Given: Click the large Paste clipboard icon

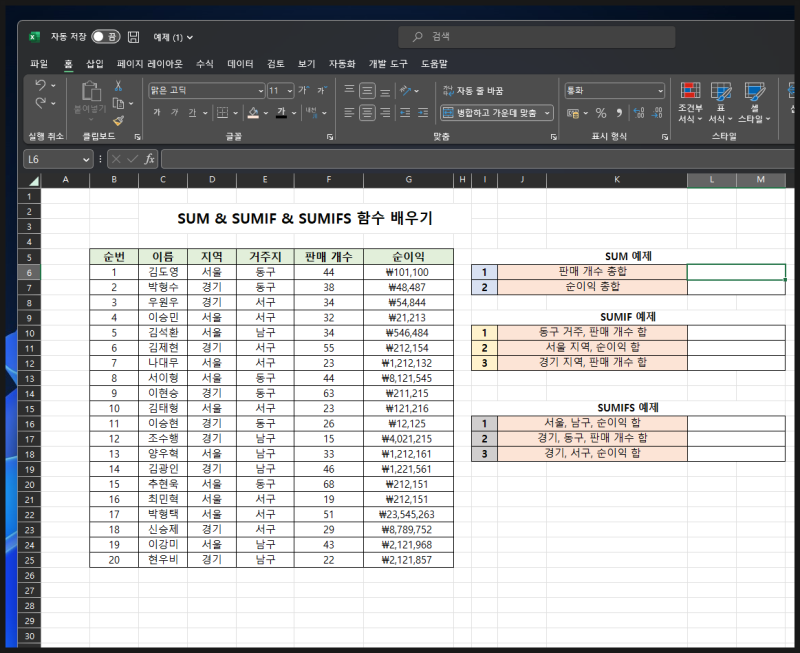Looking at the screenshot, I should 91,91.
